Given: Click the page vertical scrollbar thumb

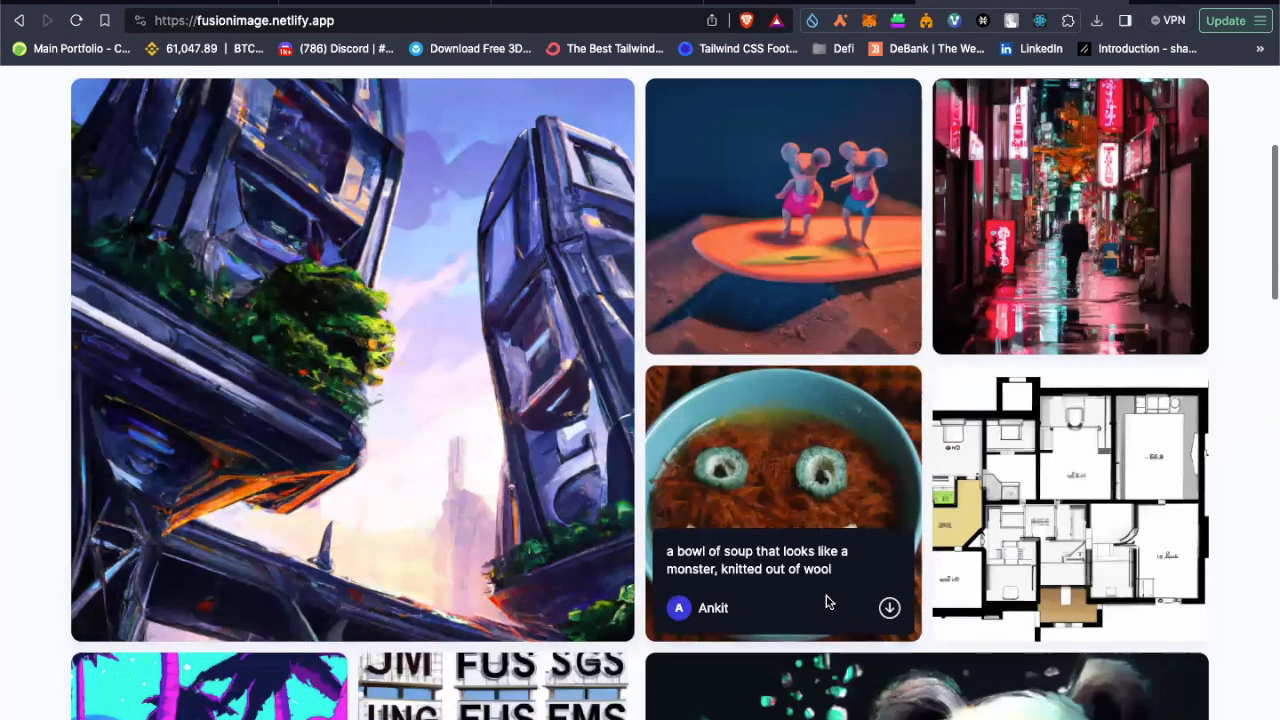Looking at the screenshot, I should pos(1275,221).
